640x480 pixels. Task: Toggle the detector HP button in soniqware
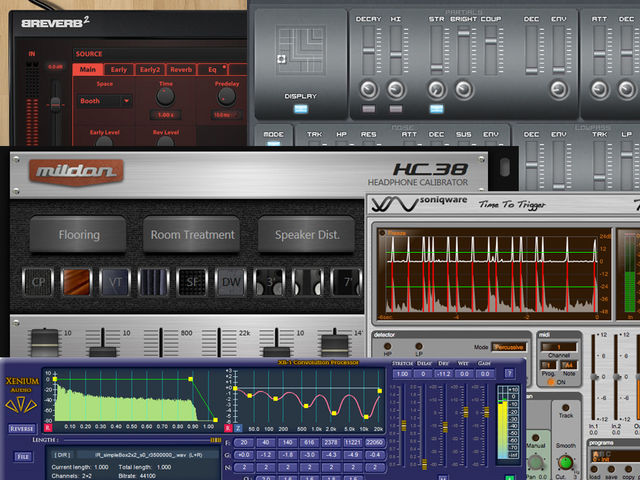pos(388,347)
